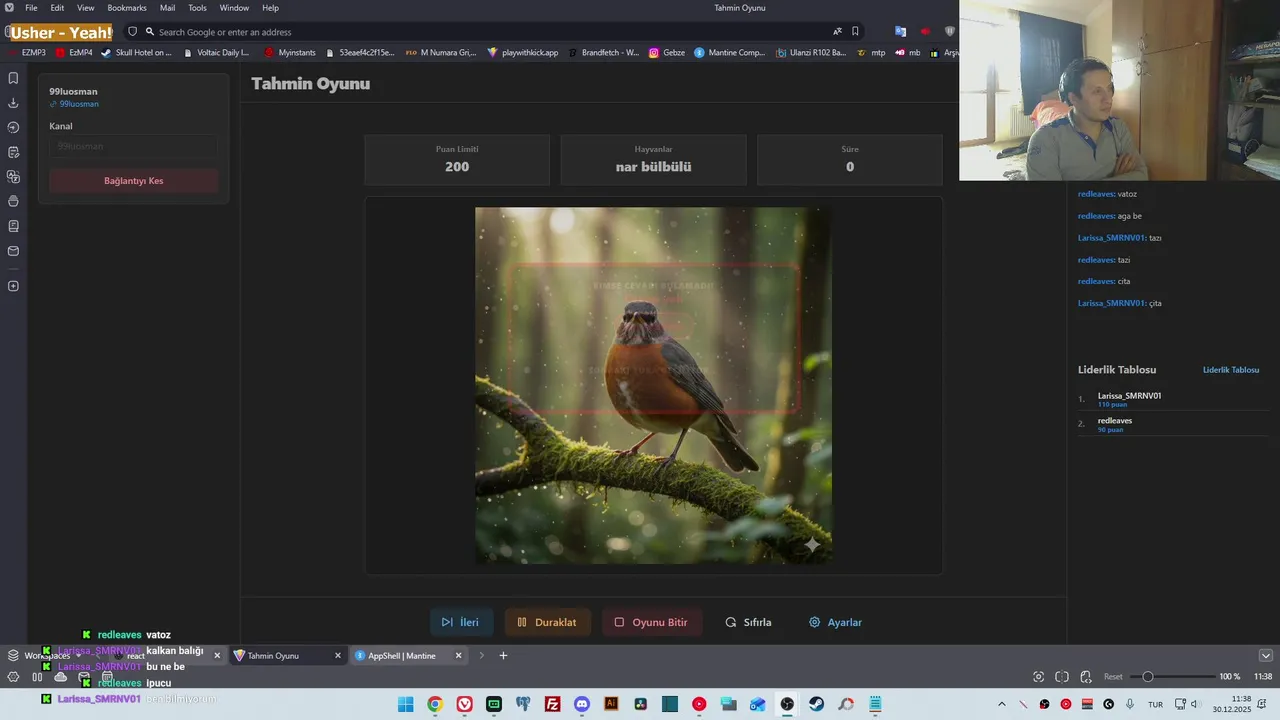Open the playwithkick.app bookmark
Viewport: 1280px width, 720px height.
click(x=522, y=53)
